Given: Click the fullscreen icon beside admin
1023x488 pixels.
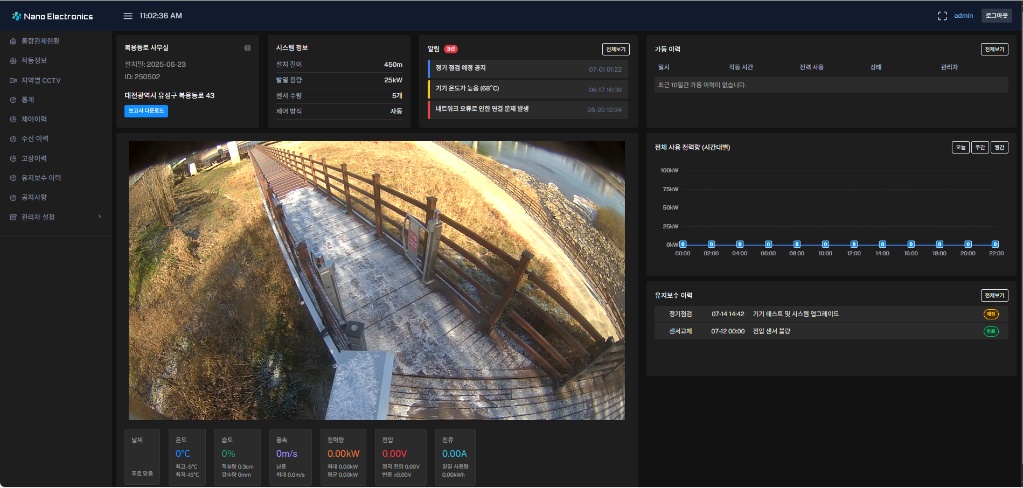Looking at the screenshot, I should (x=942, y=16).
